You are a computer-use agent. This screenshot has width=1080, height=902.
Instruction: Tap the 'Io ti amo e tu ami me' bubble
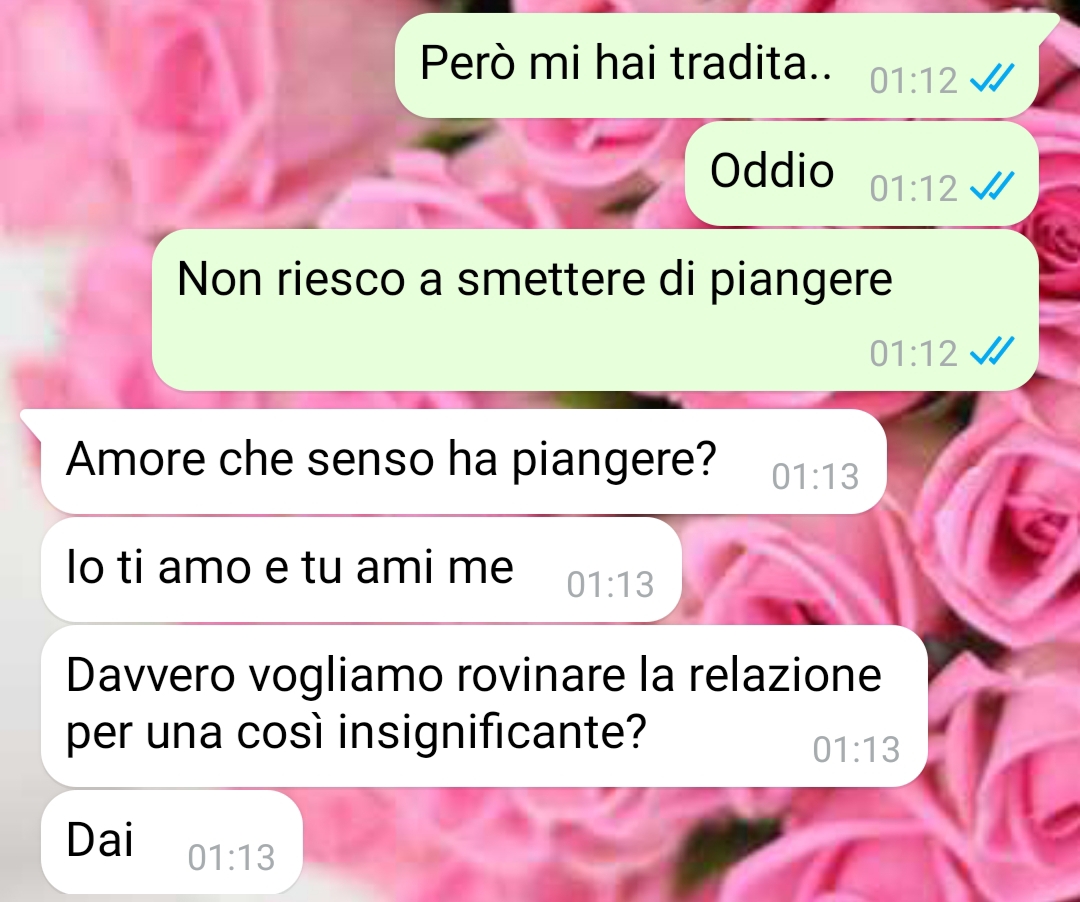[361, 569]
